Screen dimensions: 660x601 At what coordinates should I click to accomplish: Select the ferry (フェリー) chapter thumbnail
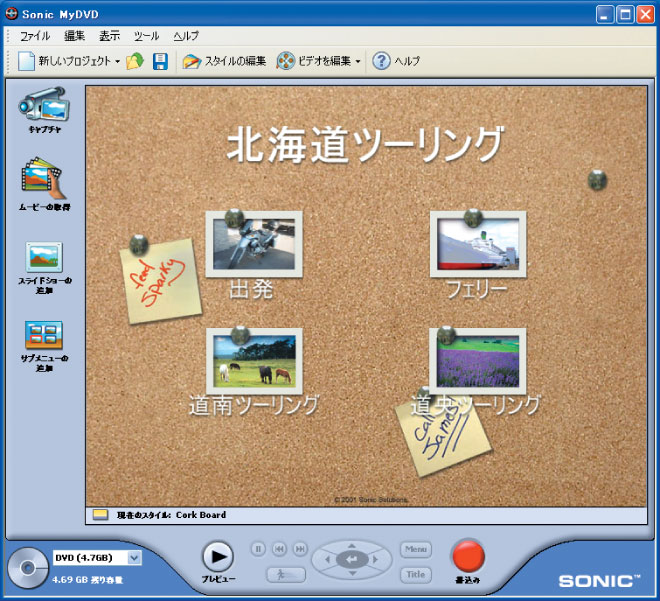pos(475,244)
